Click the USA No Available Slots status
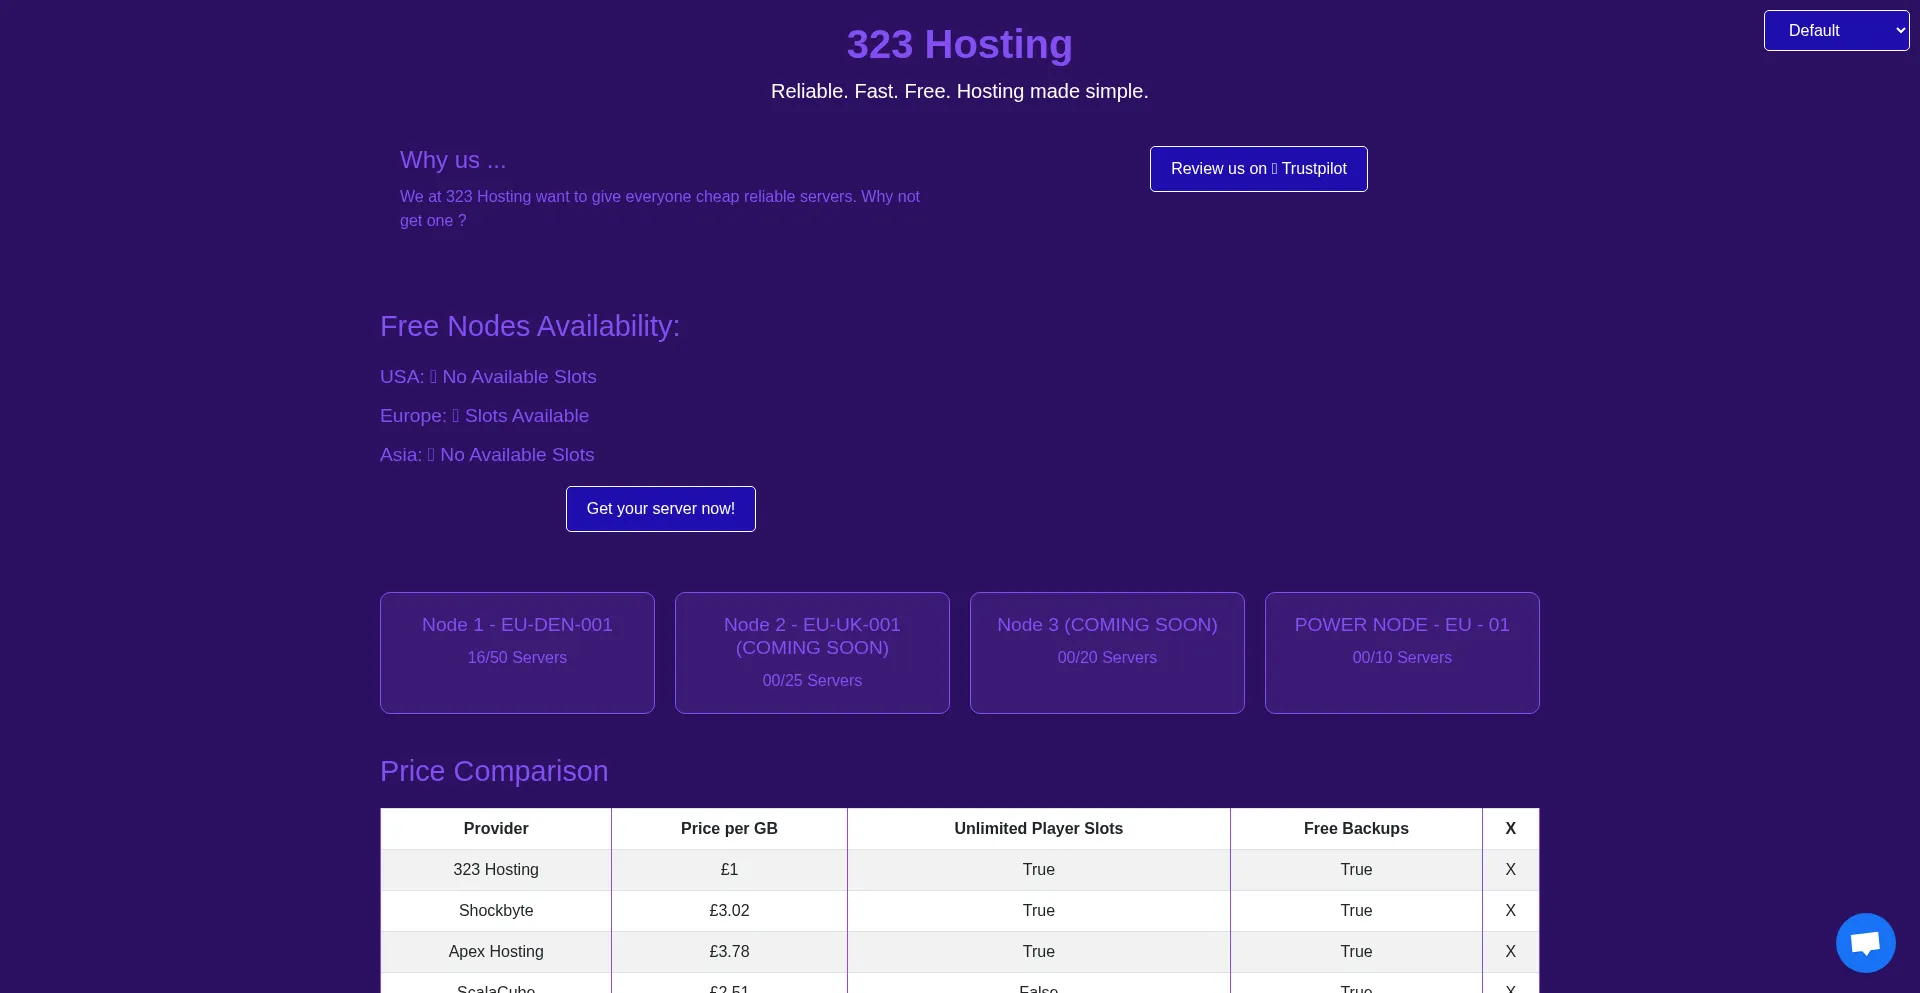 tap(488, 377)
